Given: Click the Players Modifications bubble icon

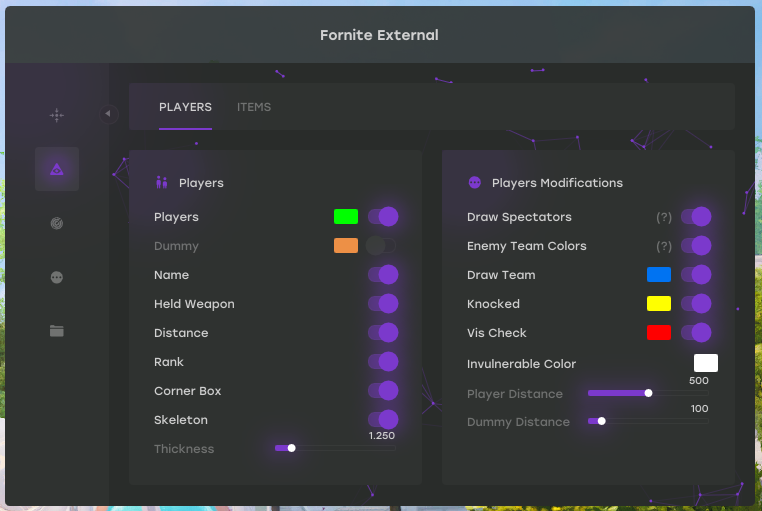Looking at the screenshot, I should click(x=475, y=183).
